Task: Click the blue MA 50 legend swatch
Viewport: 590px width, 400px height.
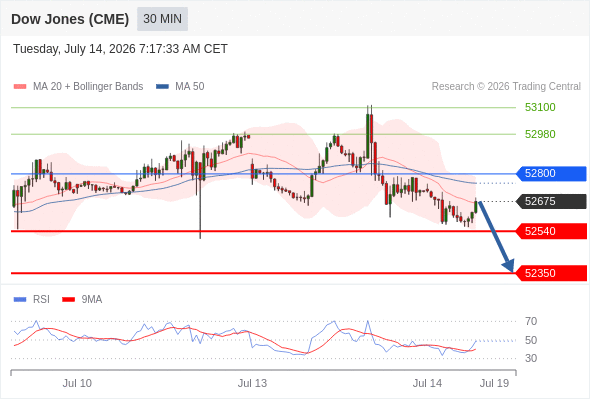Action: (x=162, y=87)
